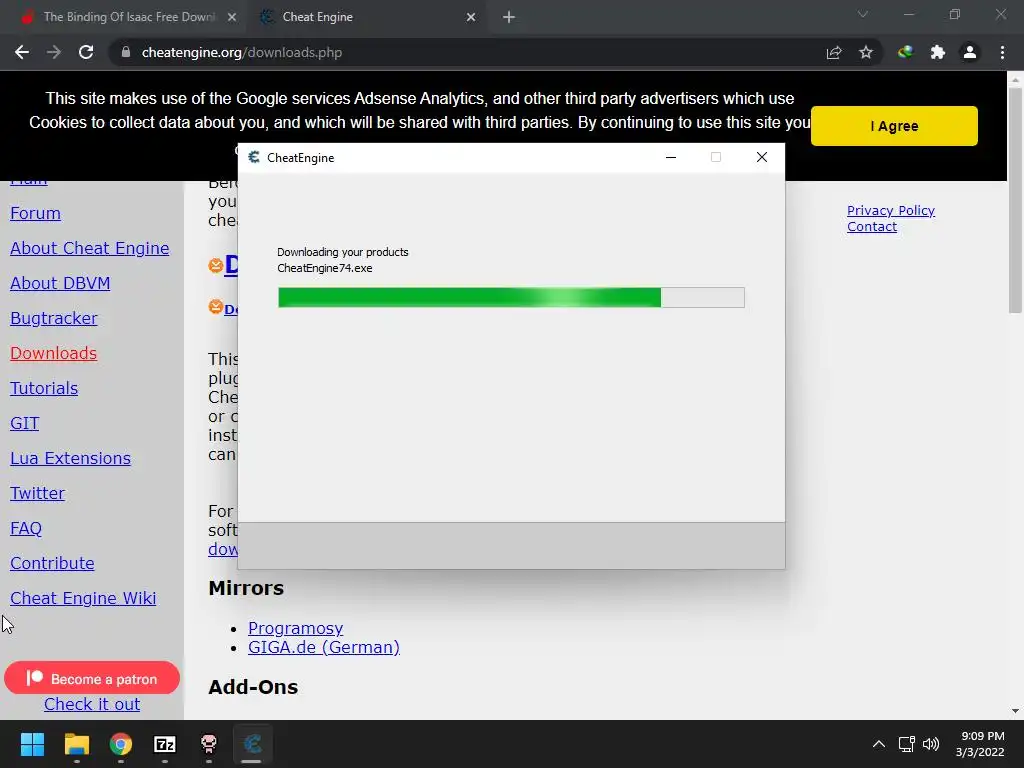1024x768 pixels.
Task: Open the Chrome profile avatar icon
Action: point(970,52)
